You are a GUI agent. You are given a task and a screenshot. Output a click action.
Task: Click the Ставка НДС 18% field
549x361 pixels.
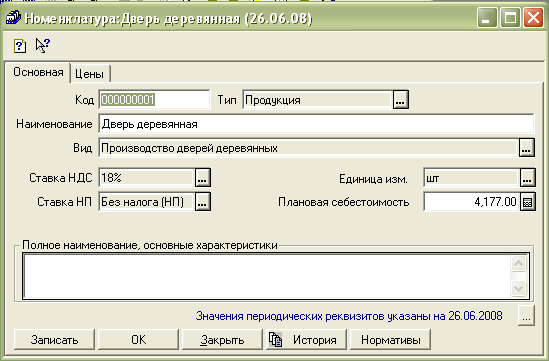[x=146, y=178]
